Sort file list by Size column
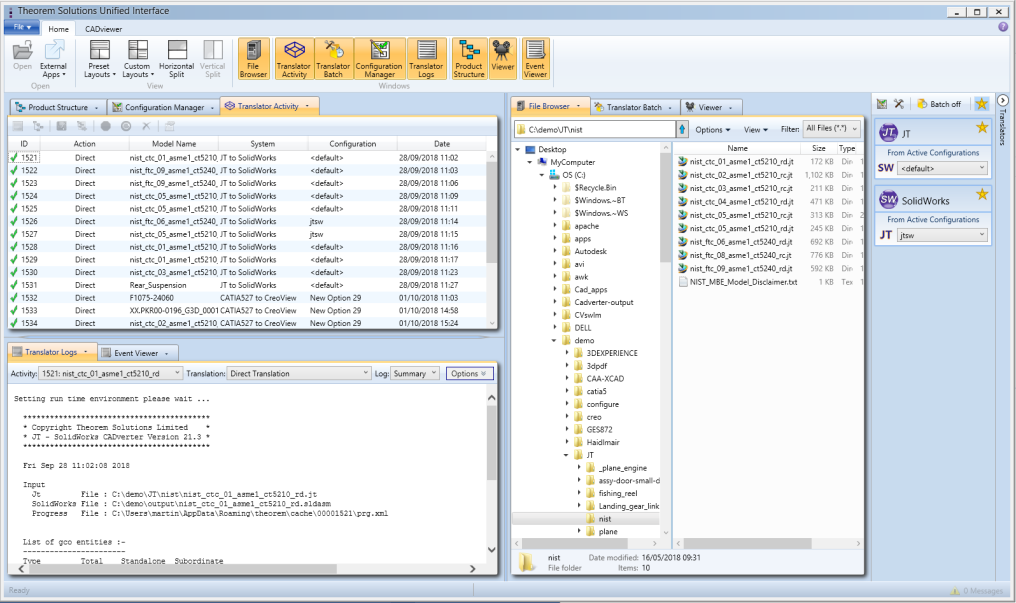1016x603 pixels. (819, 148)
